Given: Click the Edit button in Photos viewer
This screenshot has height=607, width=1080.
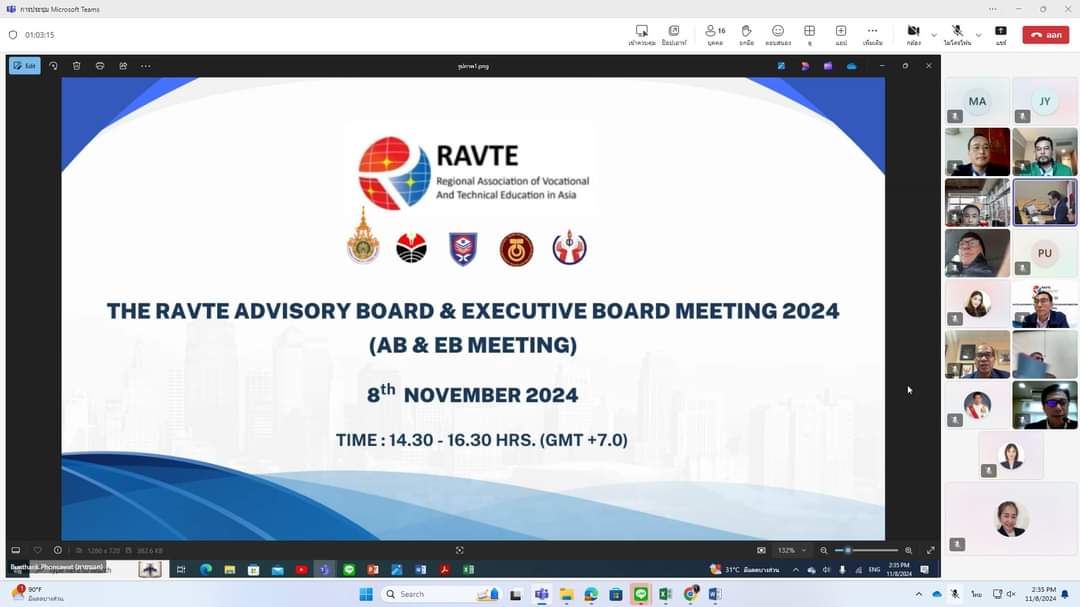Looking at the screenshot, I should tap(25, 66).
